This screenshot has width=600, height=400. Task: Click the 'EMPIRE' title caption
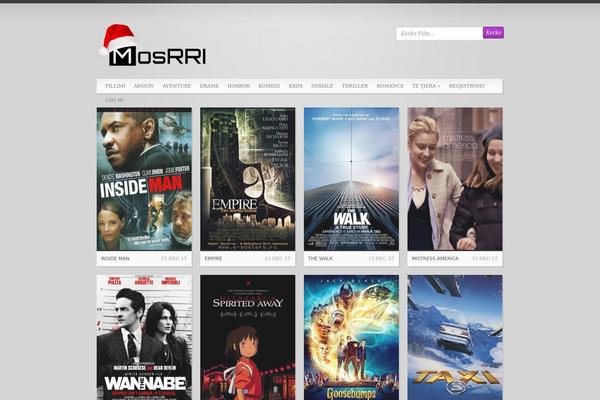pos(213,259)
